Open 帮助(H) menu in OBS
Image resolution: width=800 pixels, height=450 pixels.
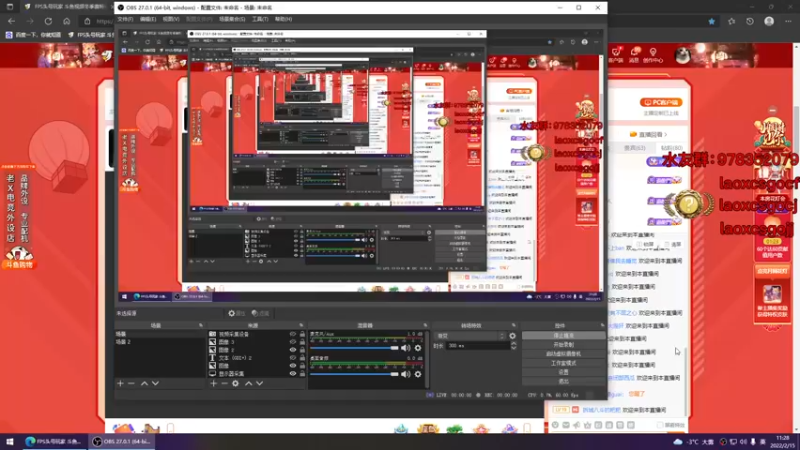tap(284, 19)
